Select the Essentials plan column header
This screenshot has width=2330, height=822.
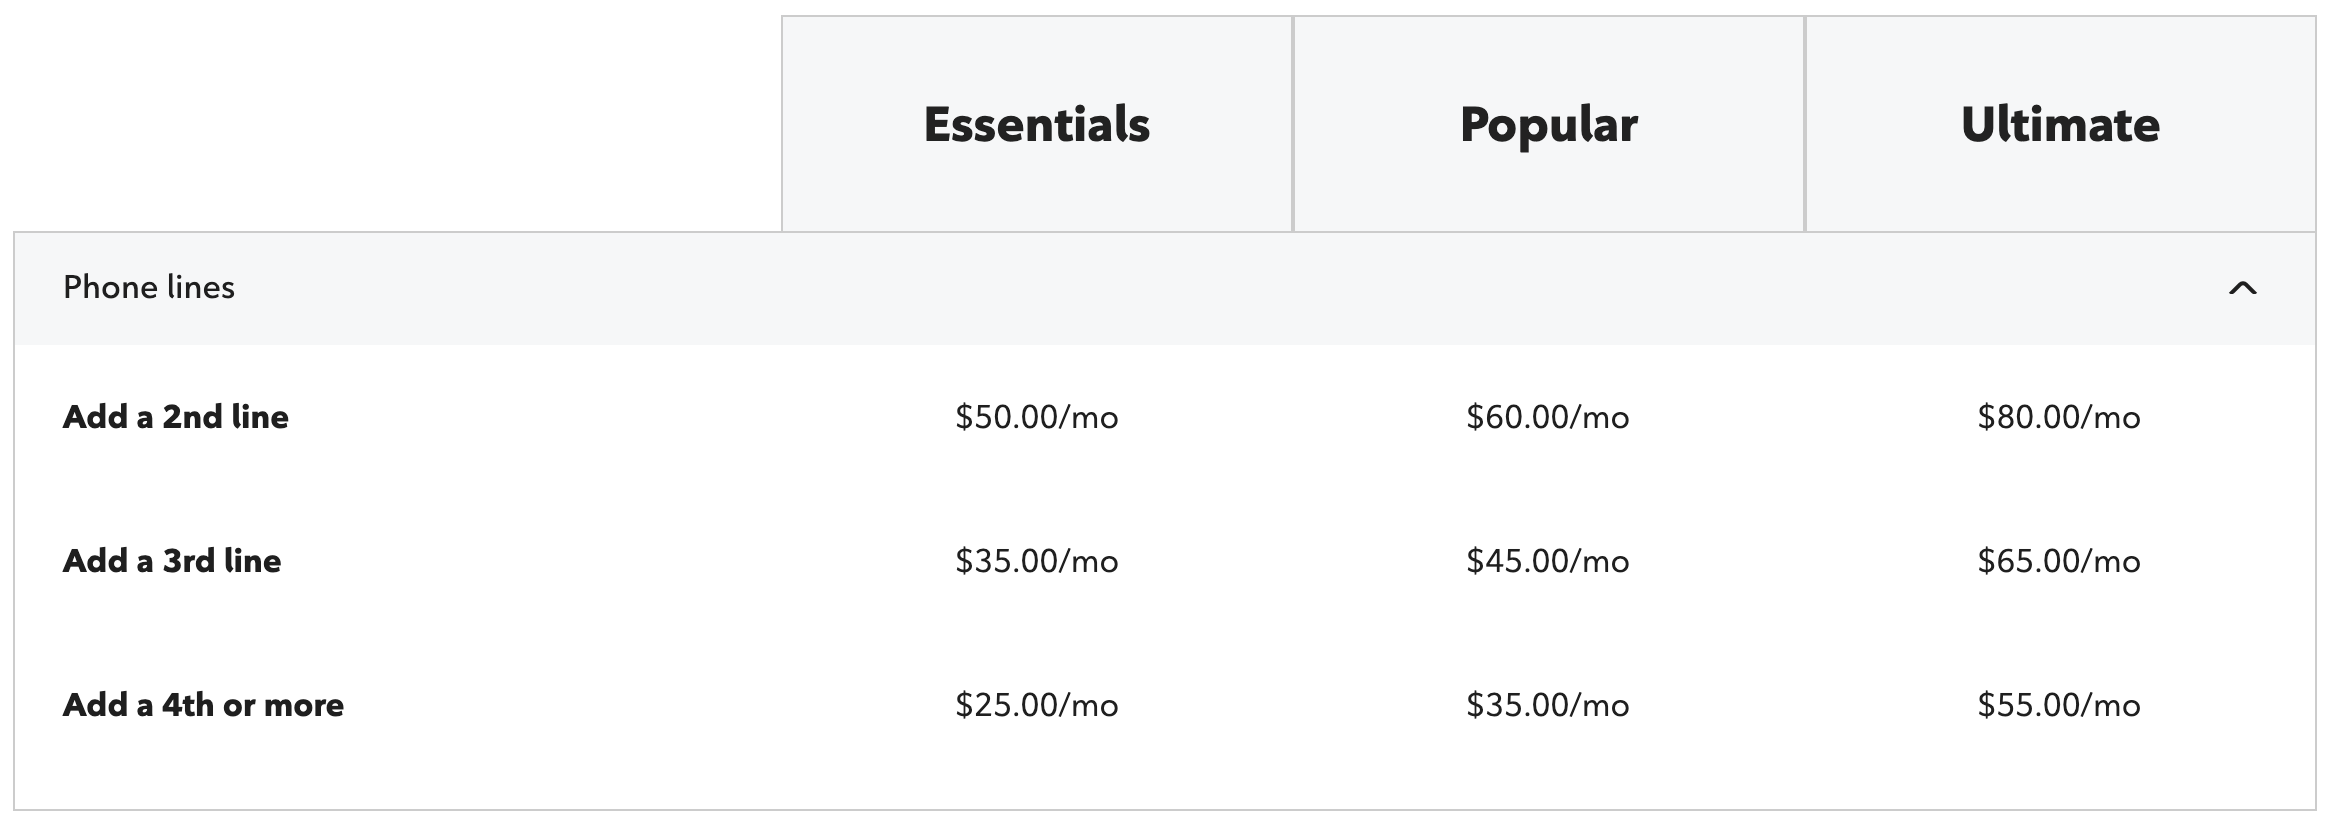[x=1037, y=124]
